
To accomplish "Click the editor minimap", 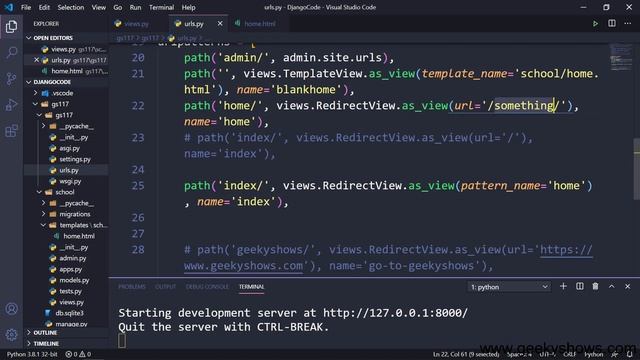I will click(x=621, y=57).
